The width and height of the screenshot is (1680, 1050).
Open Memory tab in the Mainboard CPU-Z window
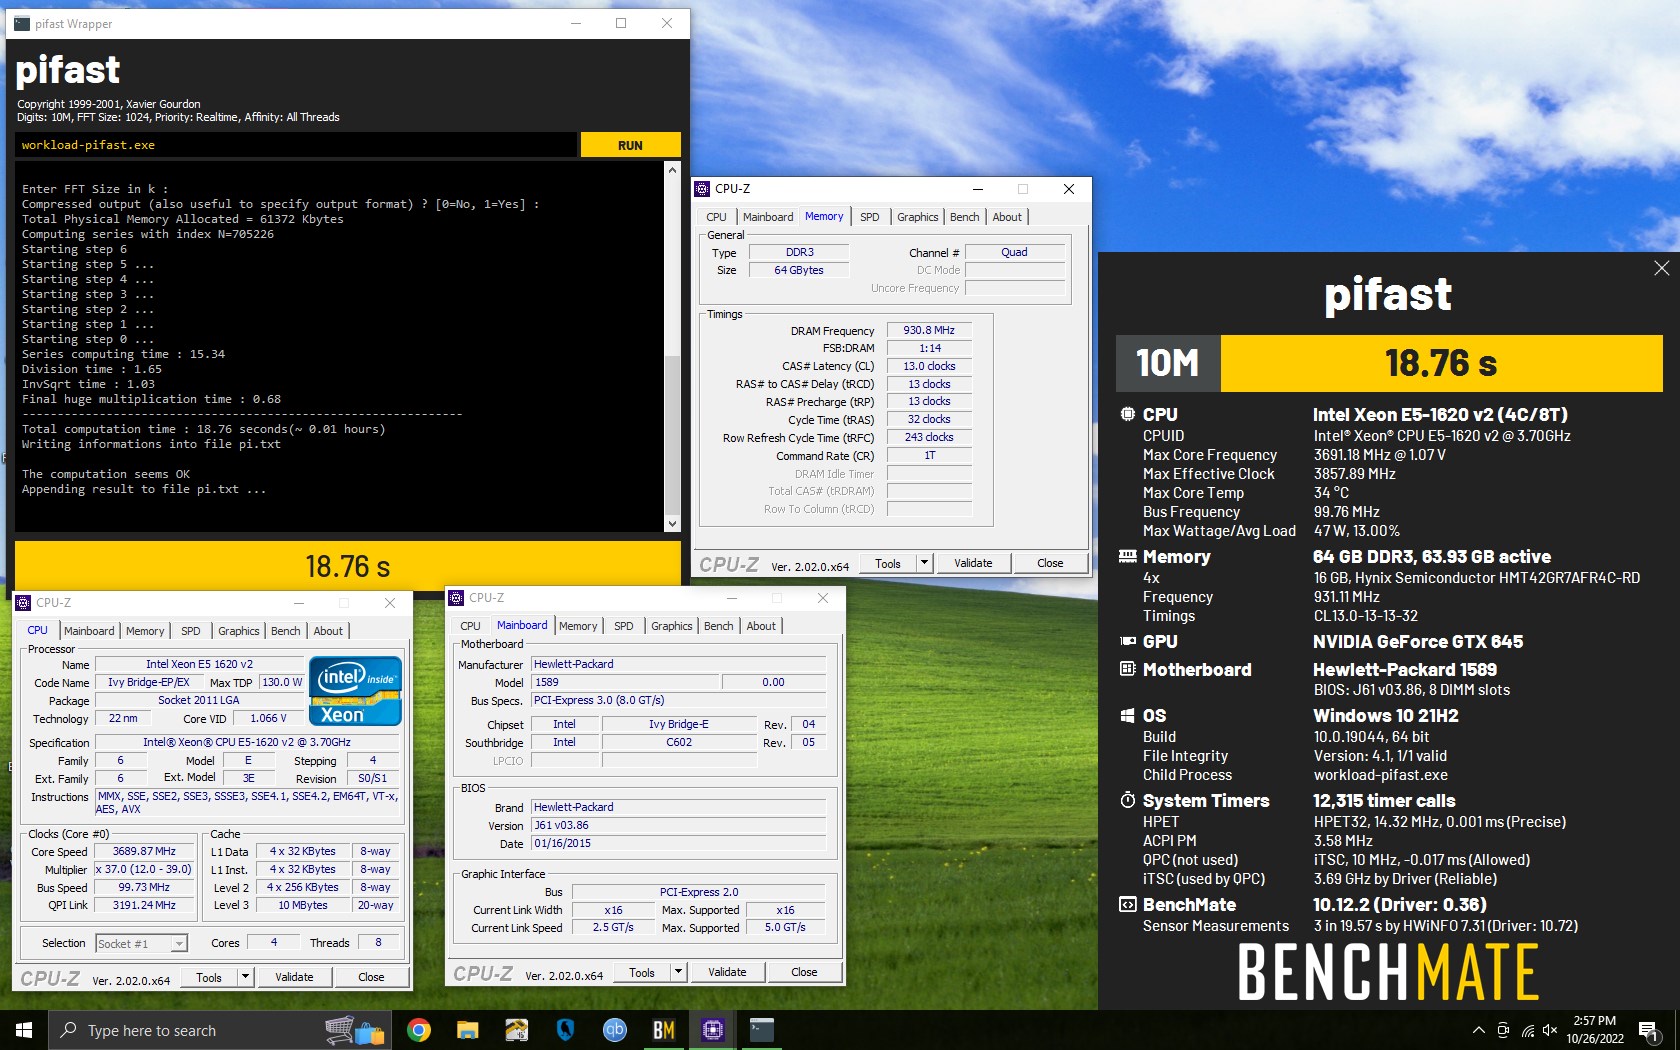578,626
